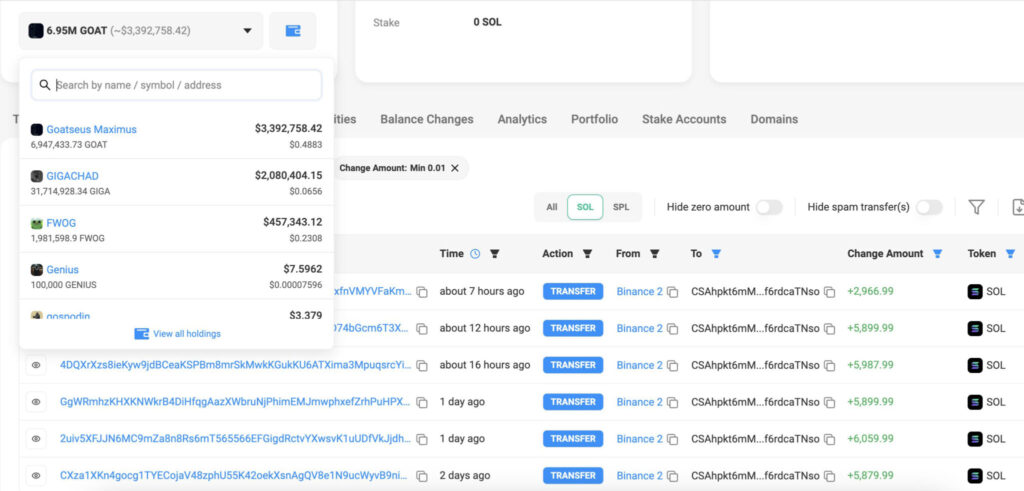This screenshot has height=491, width=1024.
Task: Open the Token column filter
Action: 1010,254
